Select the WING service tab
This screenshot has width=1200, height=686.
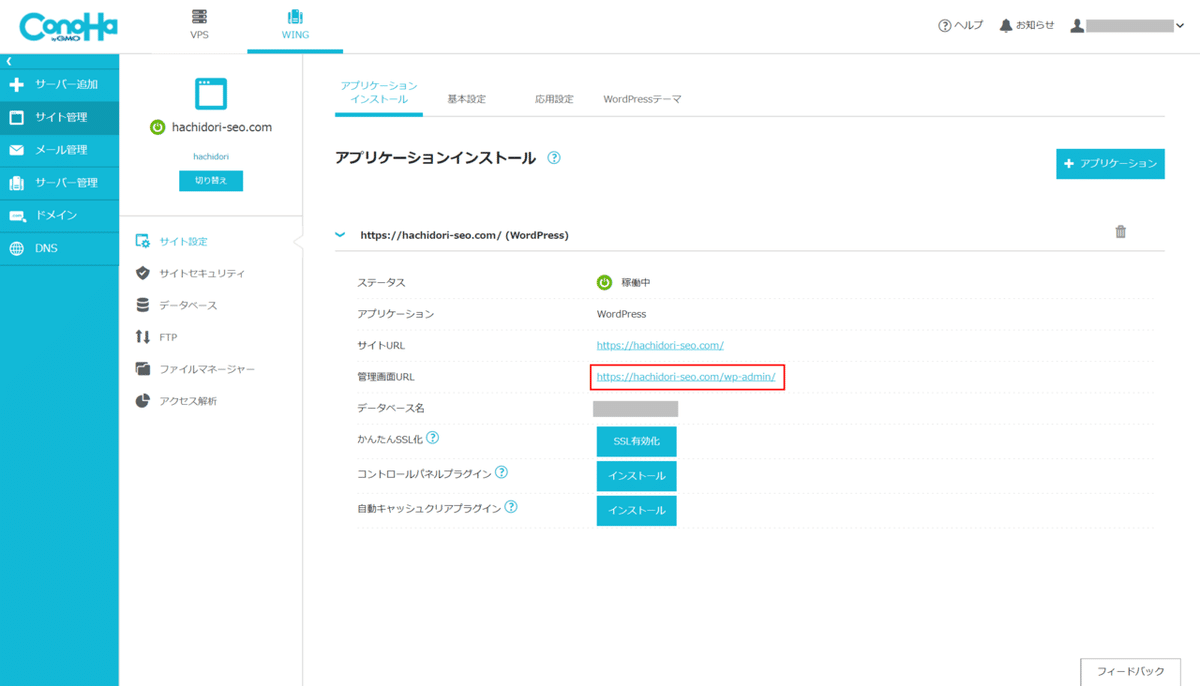click(295, 25)
